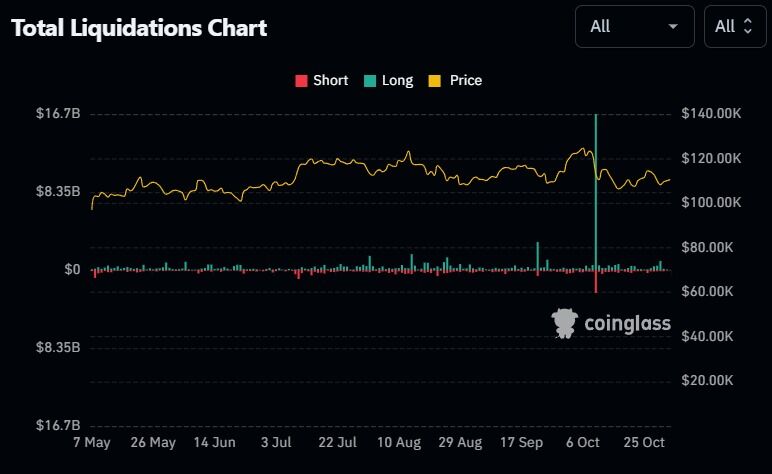Screen dimensions: 772x474
Task: Click the red short liquidation bar near 6 Oct
Action: click(x=596, y=281)
